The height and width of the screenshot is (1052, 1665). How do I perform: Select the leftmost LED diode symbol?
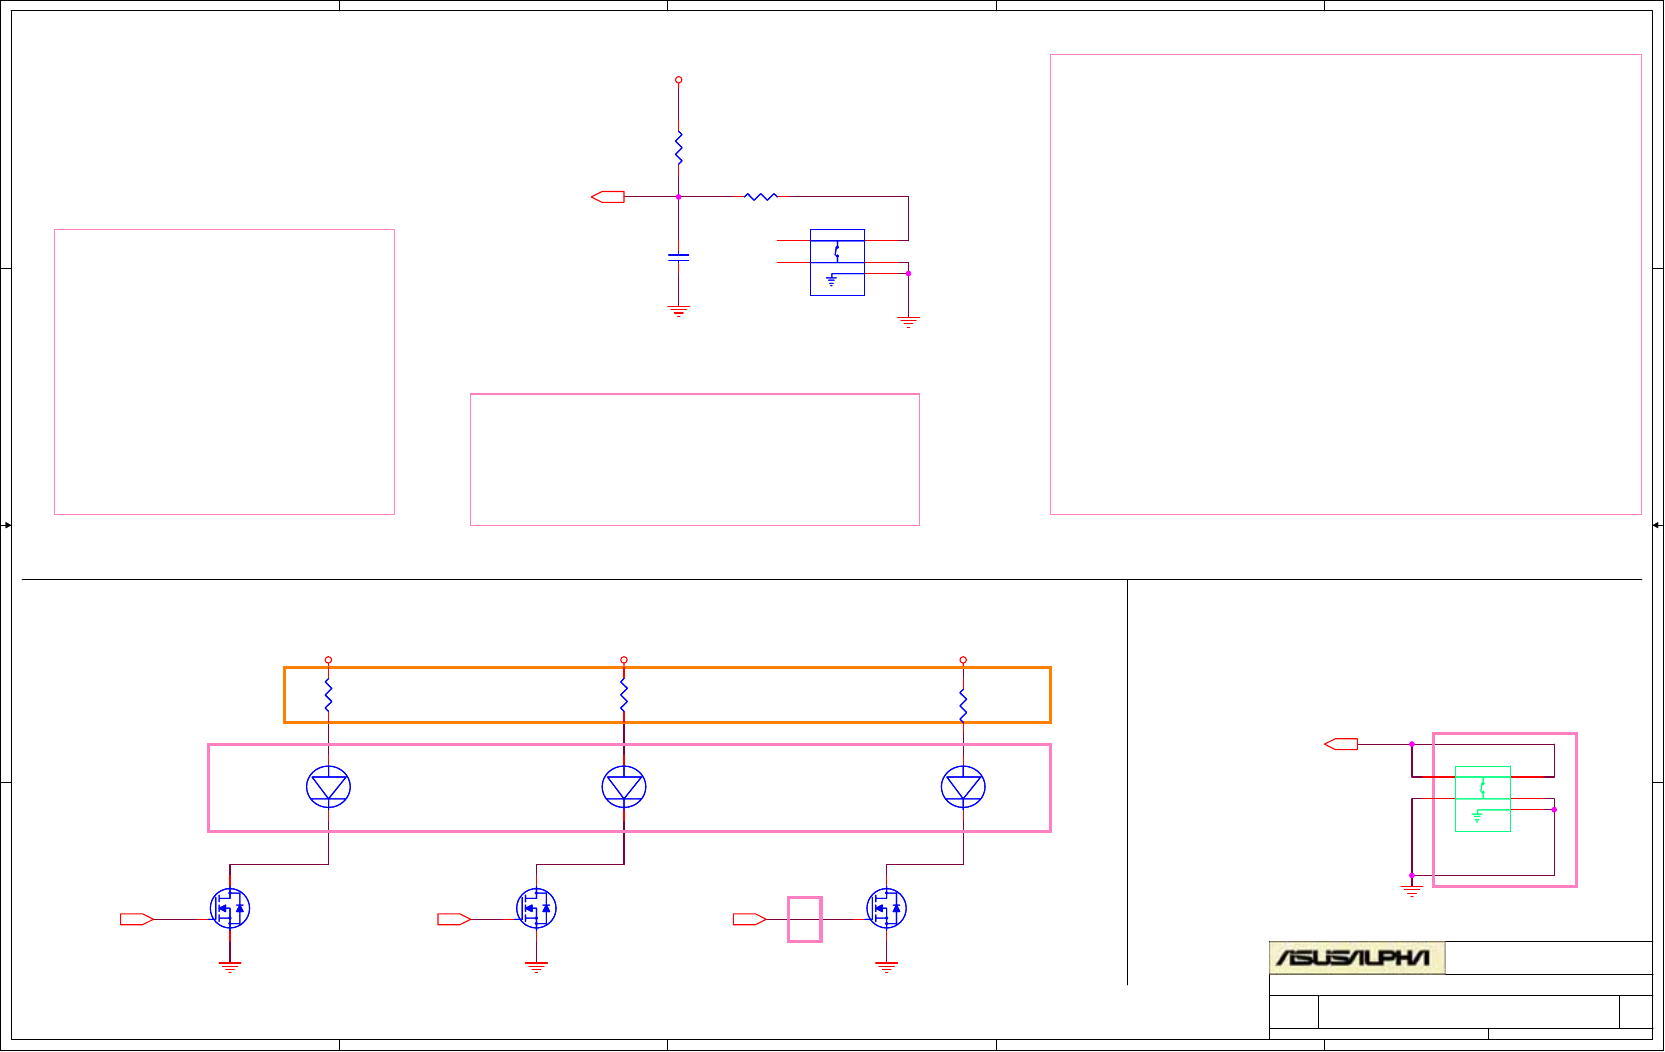pyautogui.click(x=328, y=787)
